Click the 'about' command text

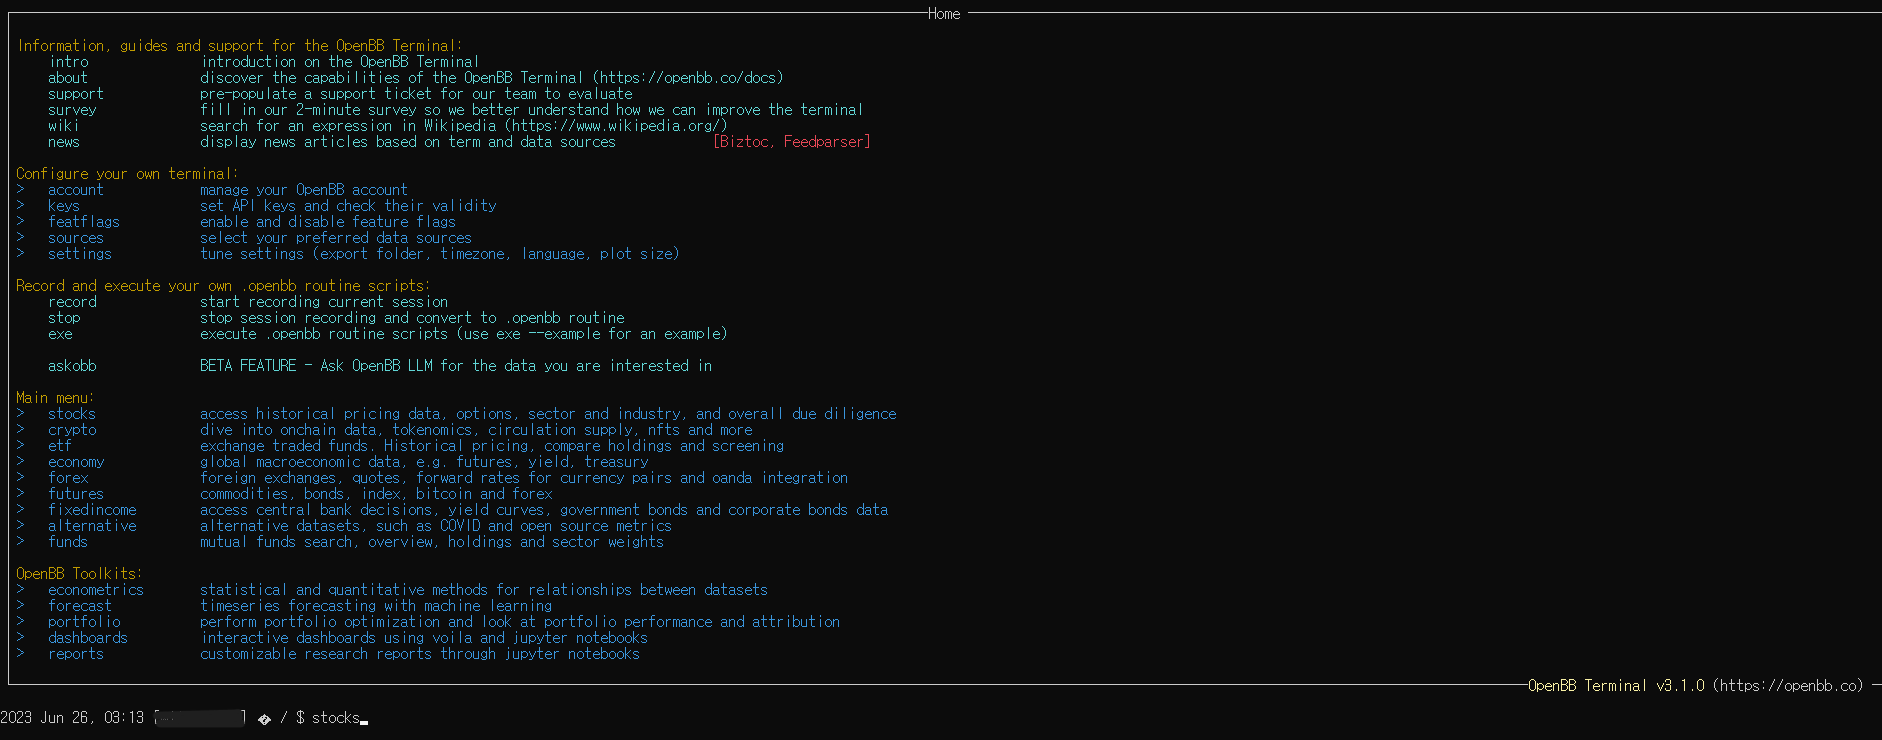click(68, 78)
